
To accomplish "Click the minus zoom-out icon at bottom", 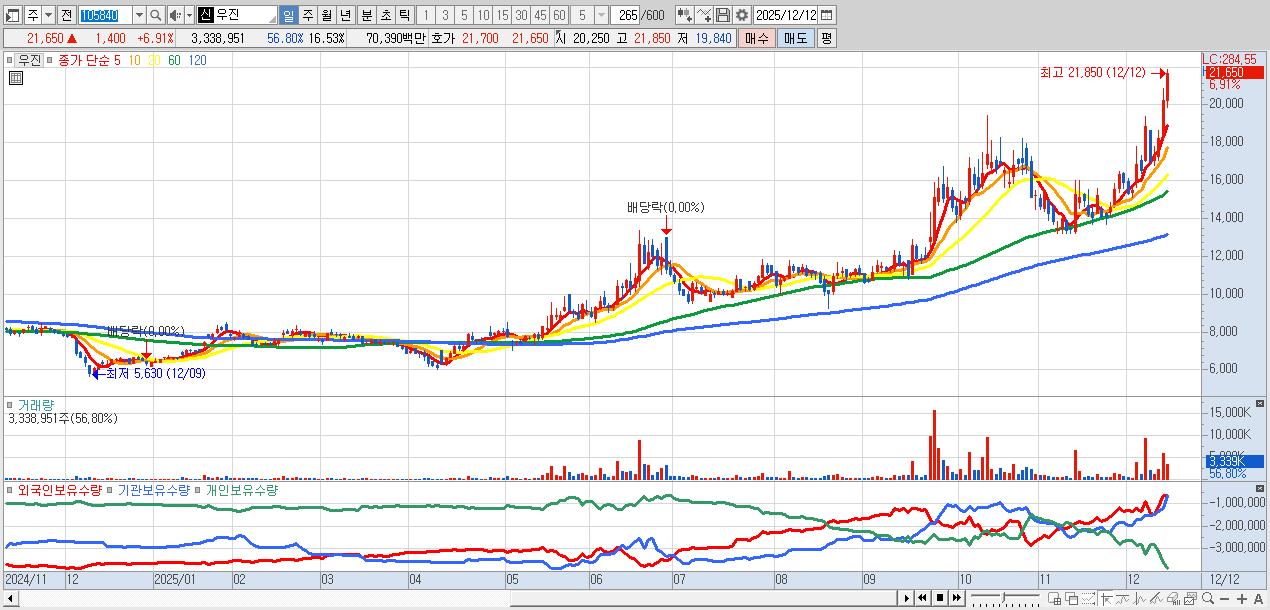I will pyautogui.click(x=1224, y=599).
